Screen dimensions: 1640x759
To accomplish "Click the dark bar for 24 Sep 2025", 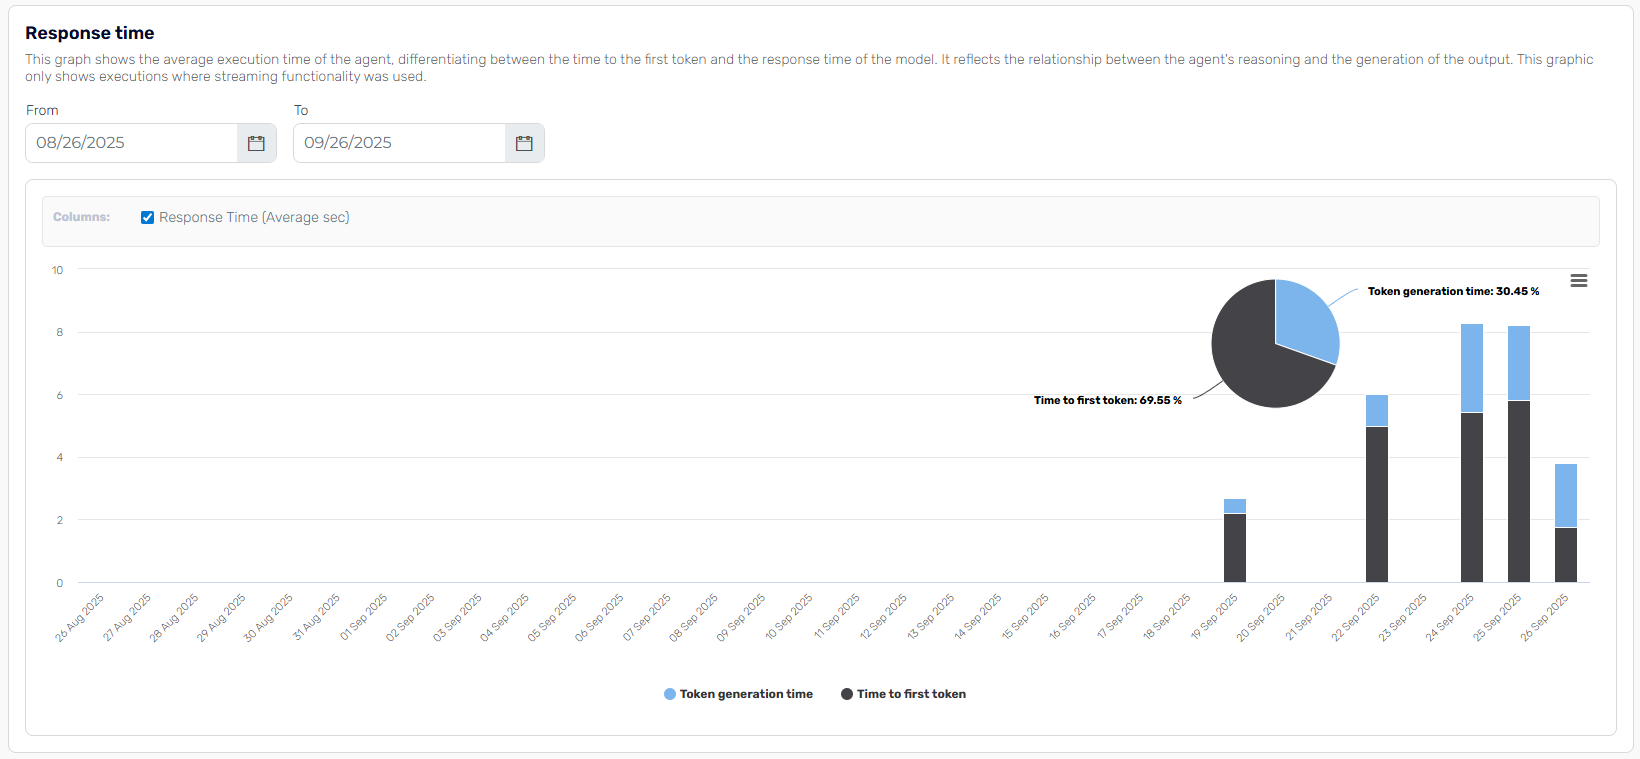I will coord(1472,497).
